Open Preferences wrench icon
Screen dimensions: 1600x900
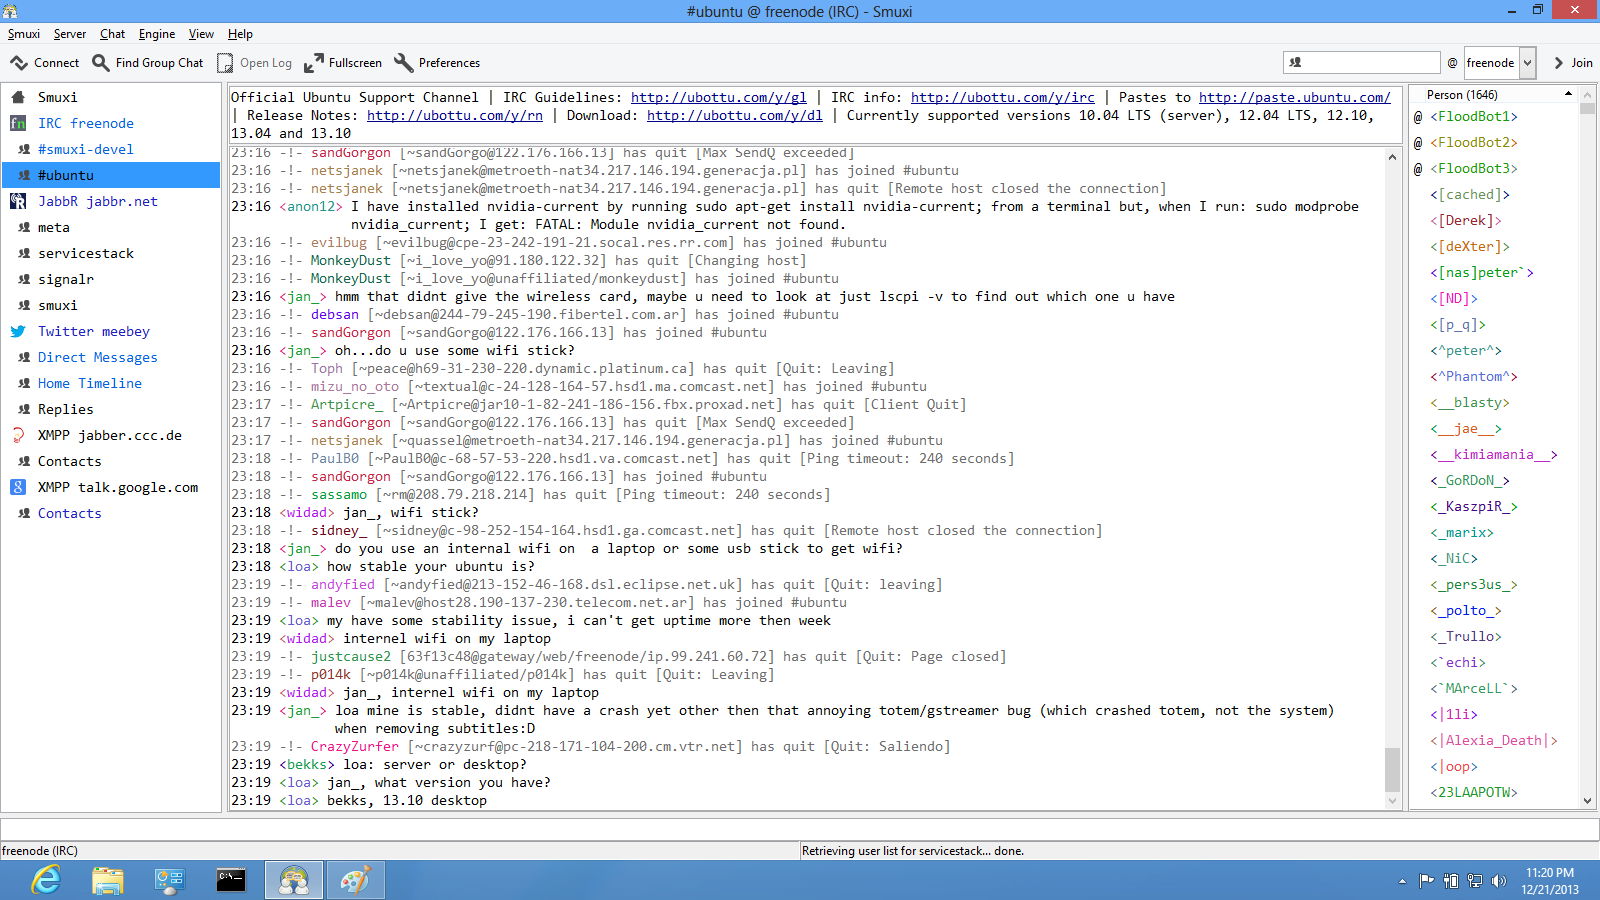pos(404,63)
